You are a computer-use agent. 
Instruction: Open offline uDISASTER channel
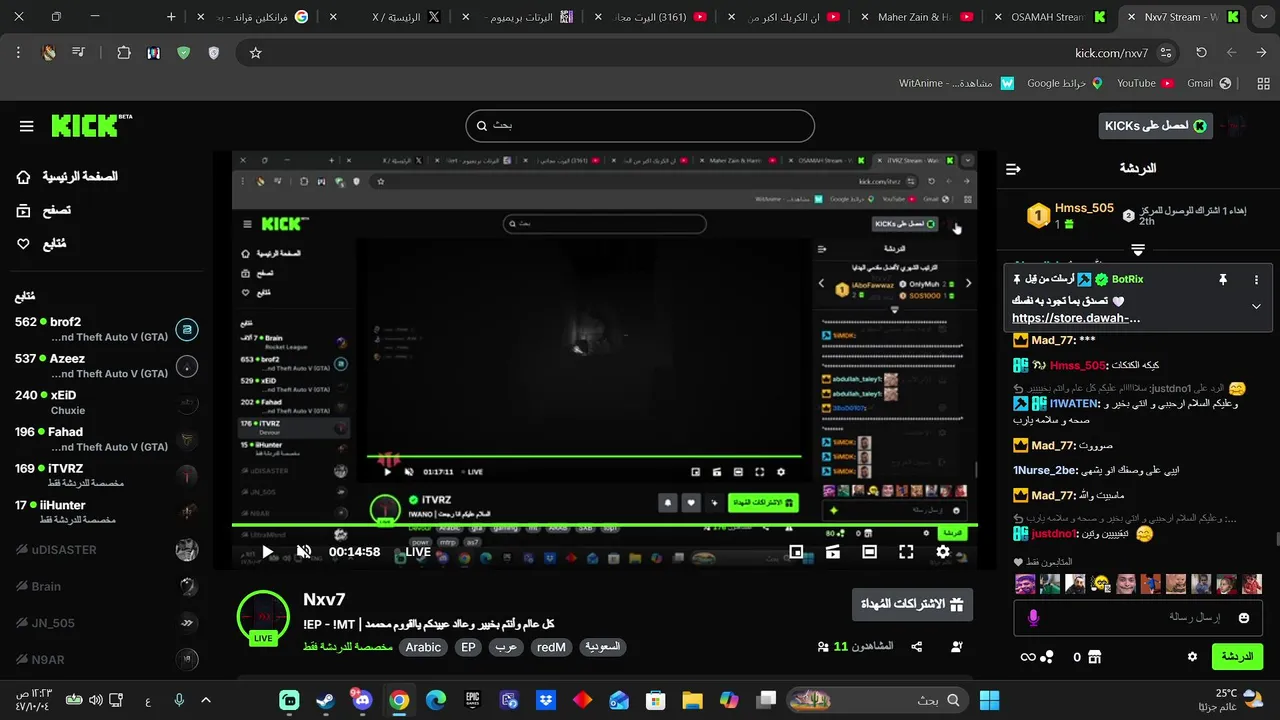[106, 549]
